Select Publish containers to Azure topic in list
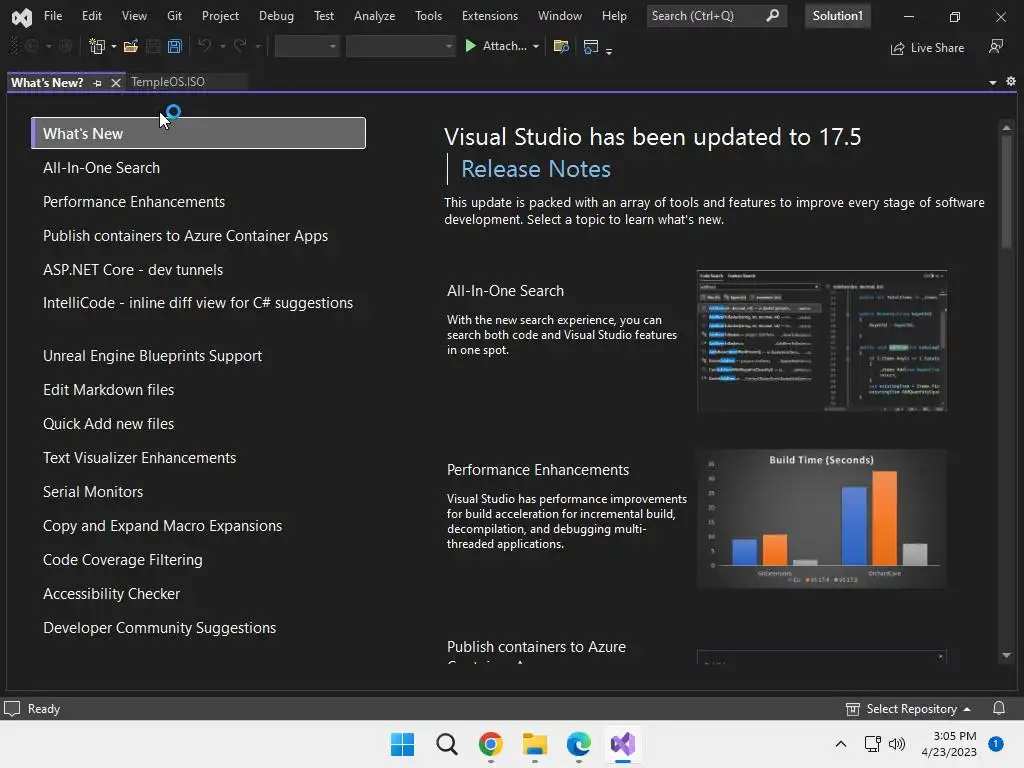The height and width of the screenshot is (768, 1024). coord(185,236)
